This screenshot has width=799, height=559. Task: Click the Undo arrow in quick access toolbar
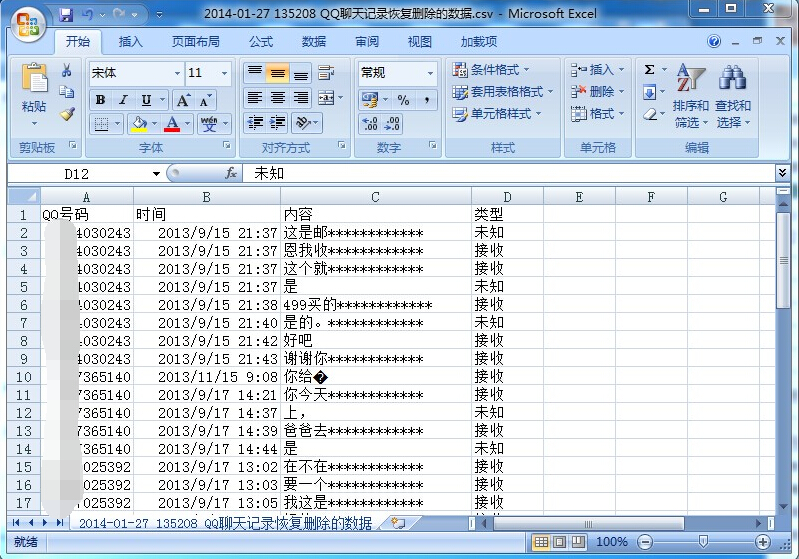(x=87, y=15)
